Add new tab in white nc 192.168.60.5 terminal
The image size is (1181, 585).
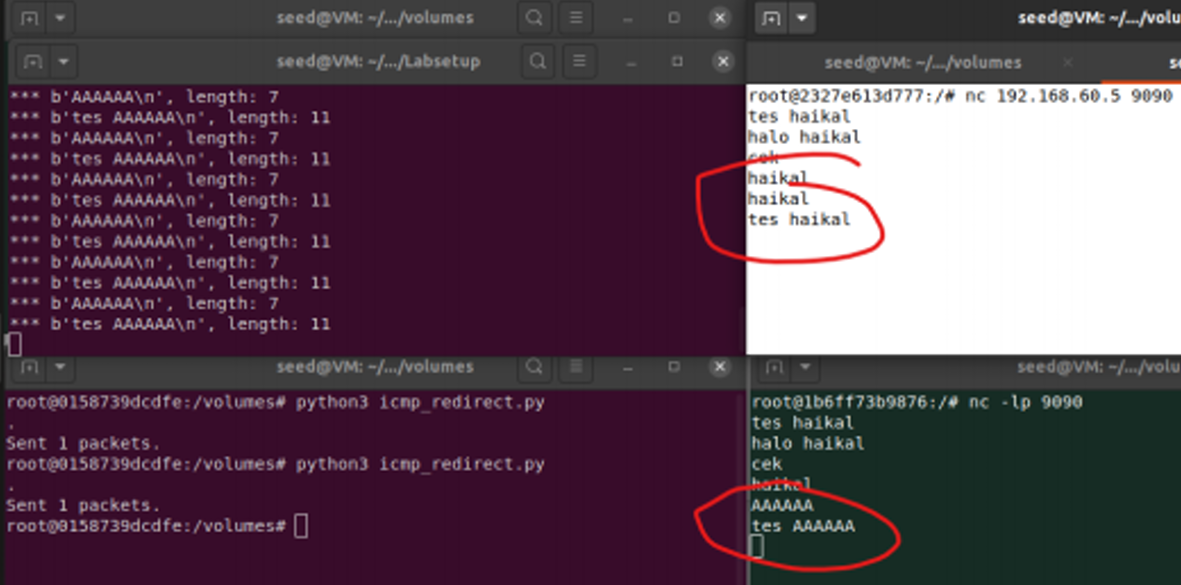(x=771, y=18)
